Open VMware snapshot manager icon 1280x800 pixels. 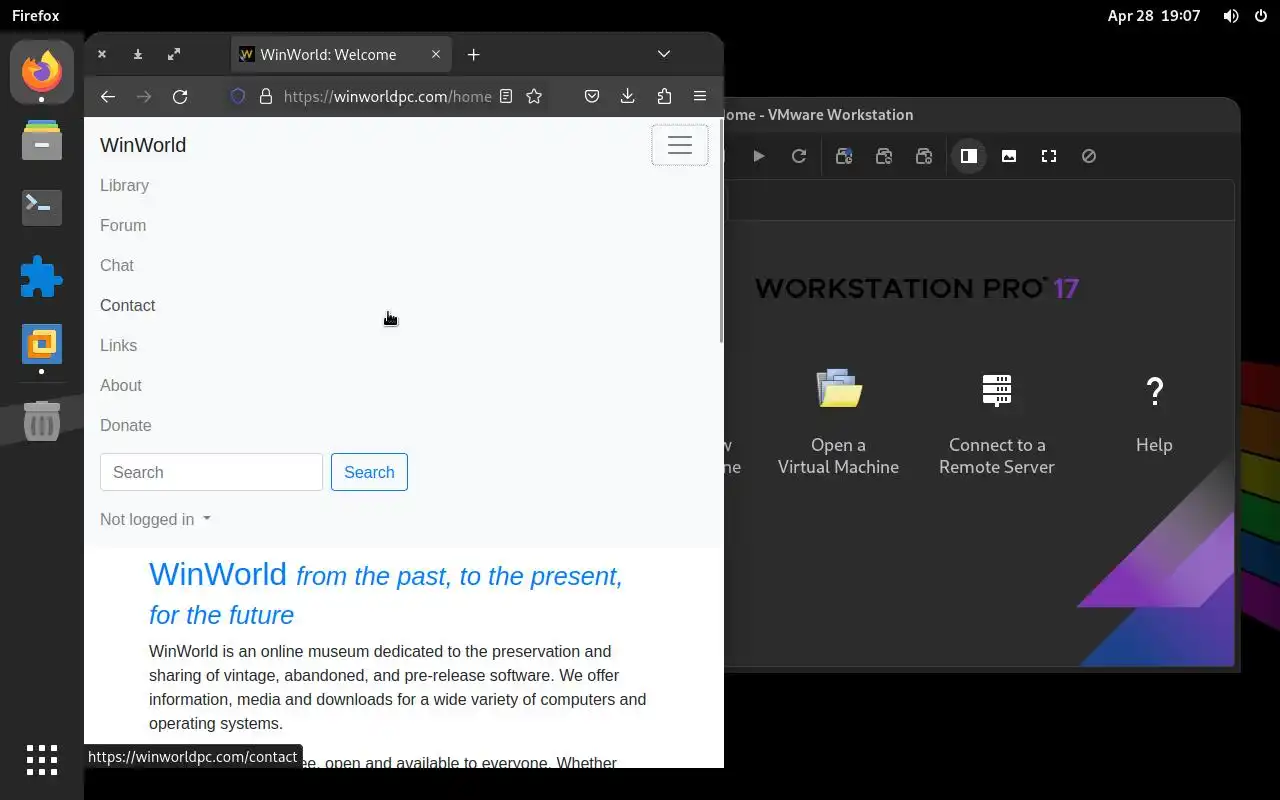pos(924,156)
